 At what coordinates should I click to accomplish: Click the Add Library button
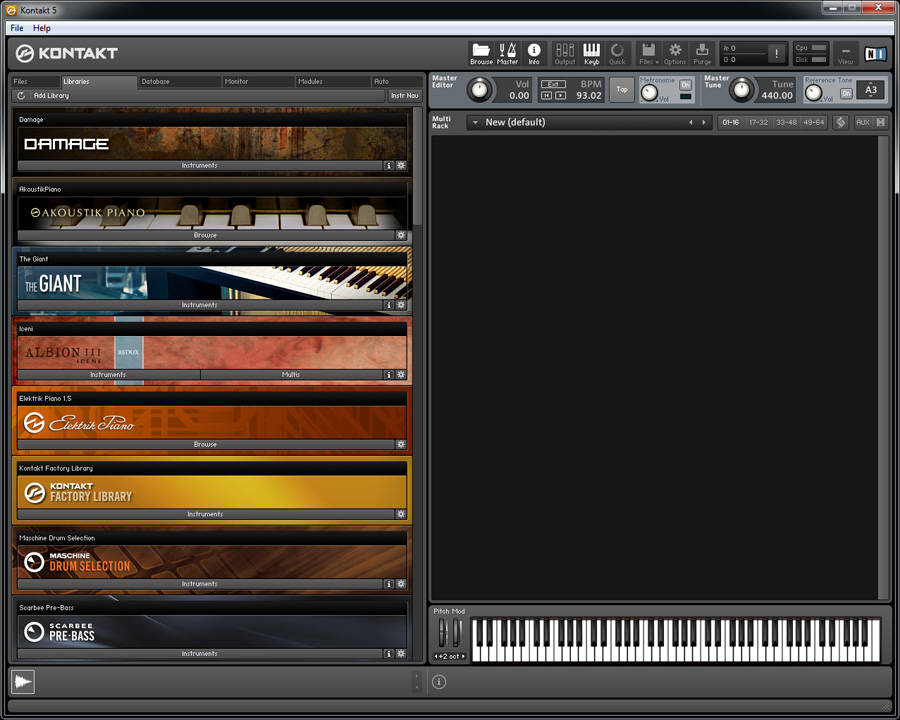tap(51, 96)
